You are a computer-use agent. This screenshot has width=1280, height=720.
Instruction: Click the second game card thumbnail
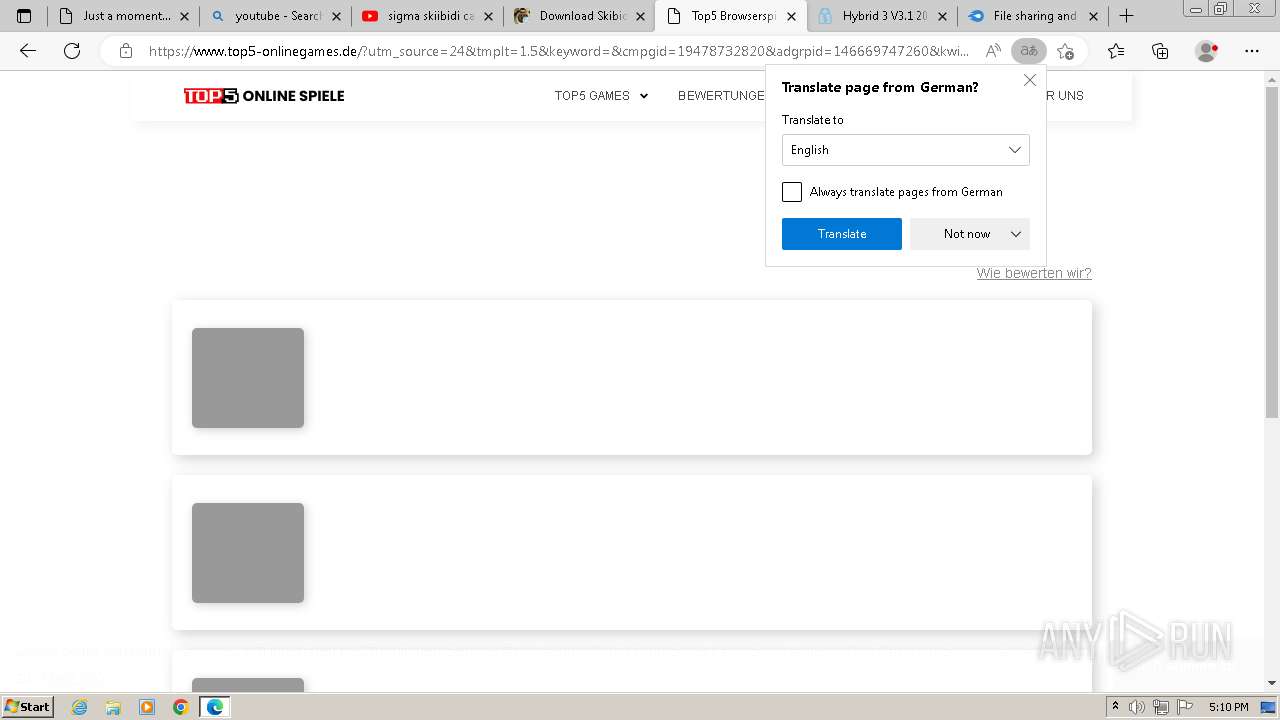(248, 553)
